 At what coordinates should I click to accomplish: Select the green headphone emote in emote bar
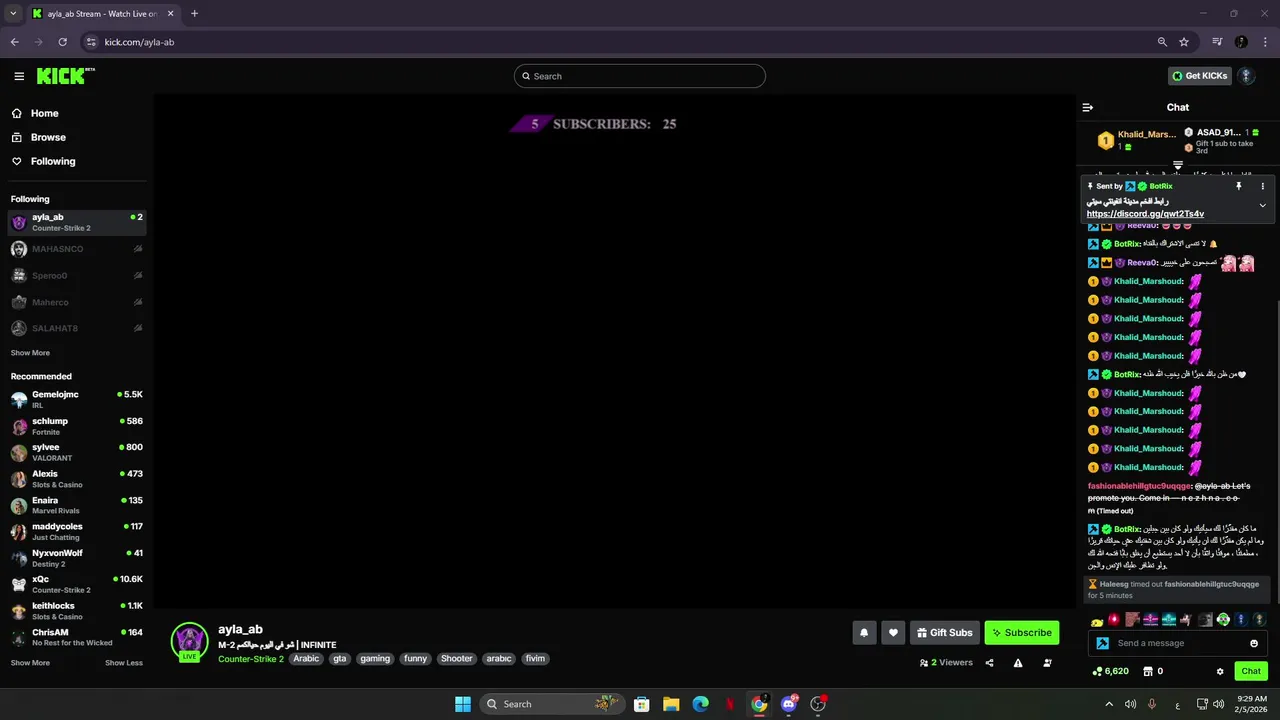tap(1223, 620)
